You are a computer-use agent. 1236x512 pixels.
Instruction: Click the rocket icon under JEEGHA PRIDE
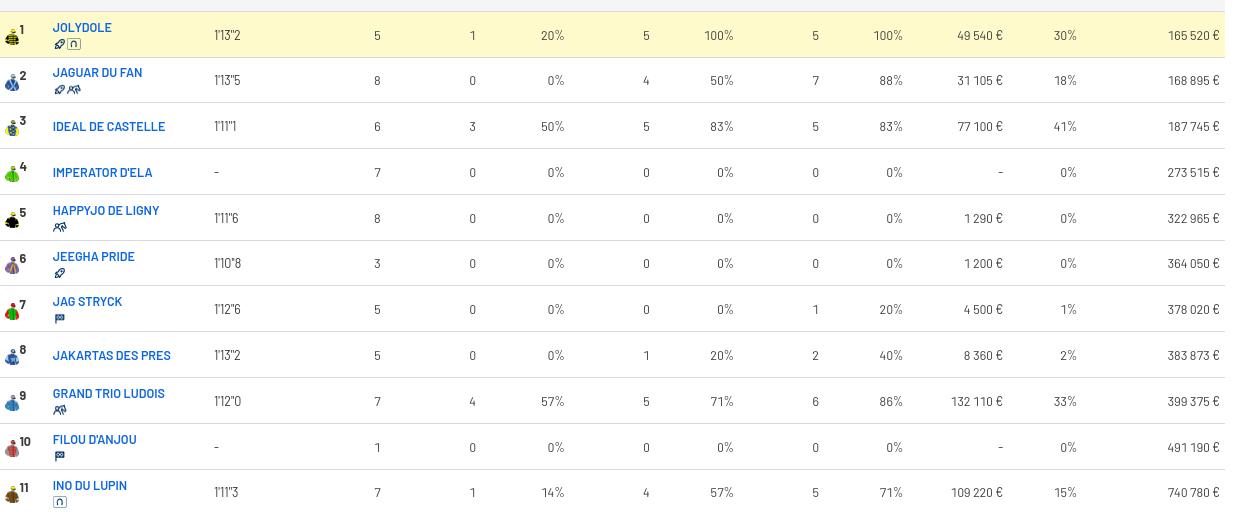[59, 273]
